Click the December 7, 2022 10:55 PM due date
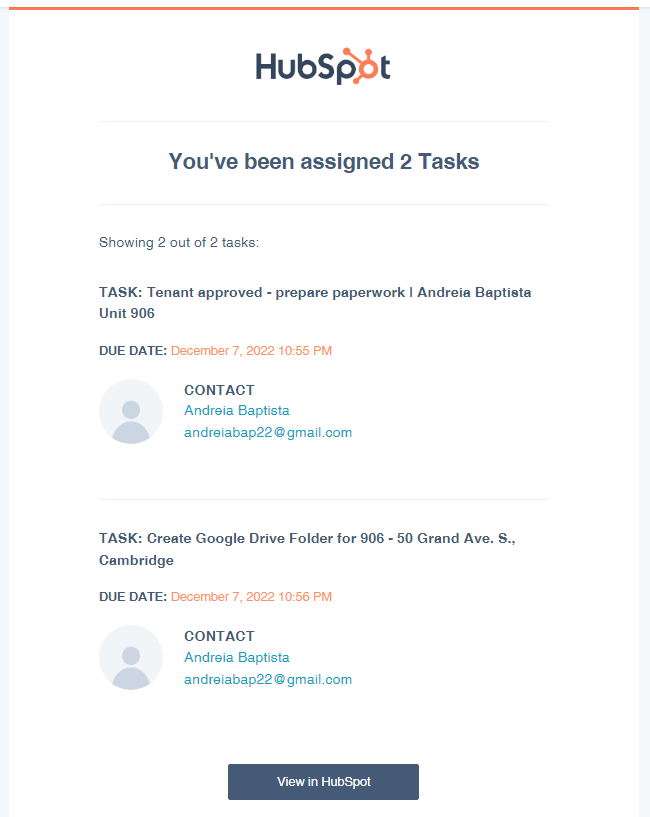 pos(251,351)
